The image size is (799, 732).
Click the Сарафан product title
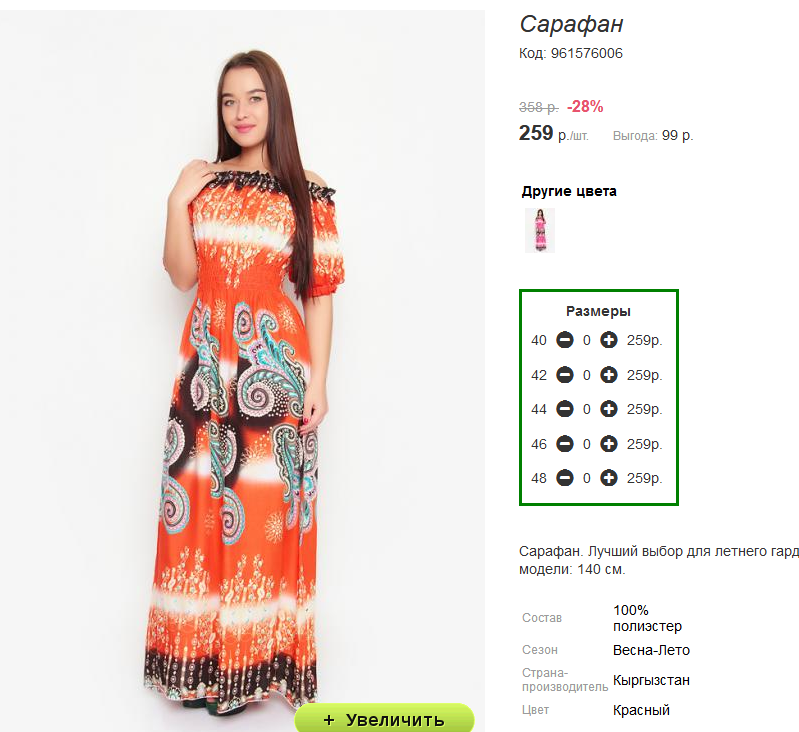point(571,24)
